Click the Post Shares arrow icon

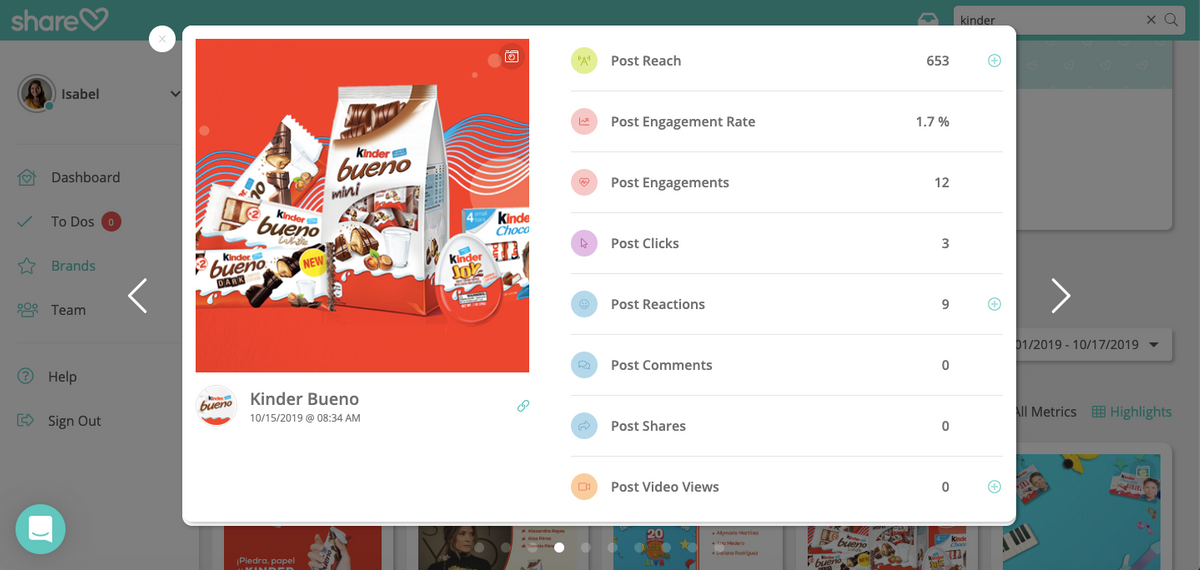tap(584, 426)
